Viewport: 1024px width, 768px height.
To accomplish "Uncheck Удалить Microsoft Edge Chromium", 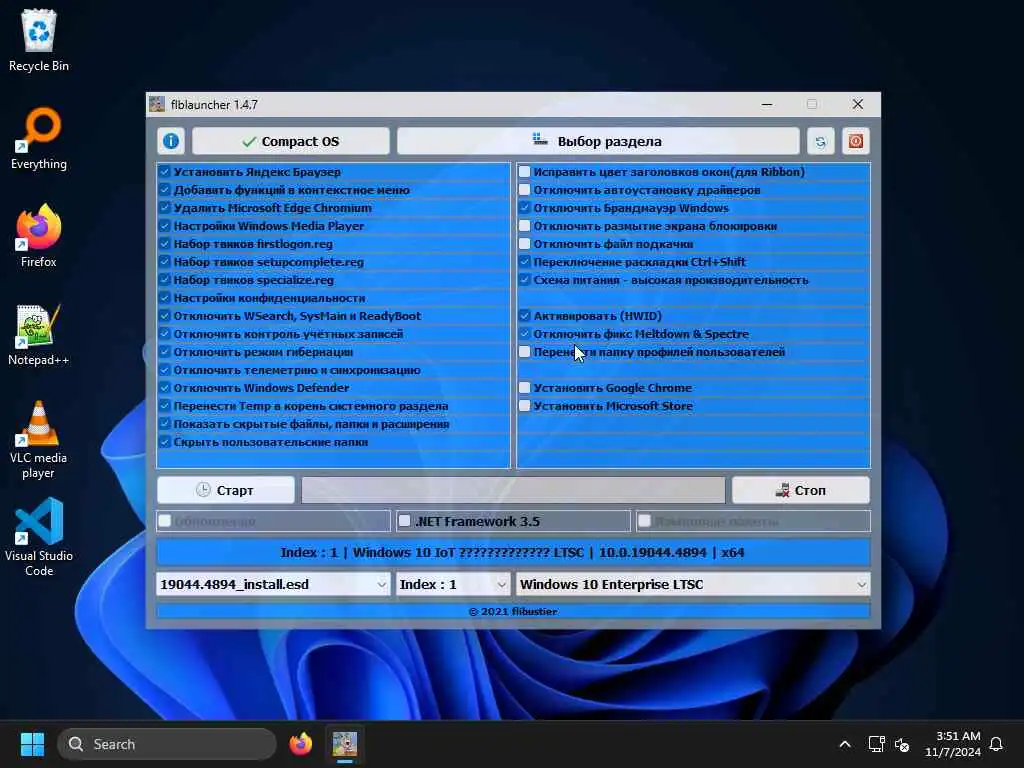I will pyautogui.click(x=165, y=208).
